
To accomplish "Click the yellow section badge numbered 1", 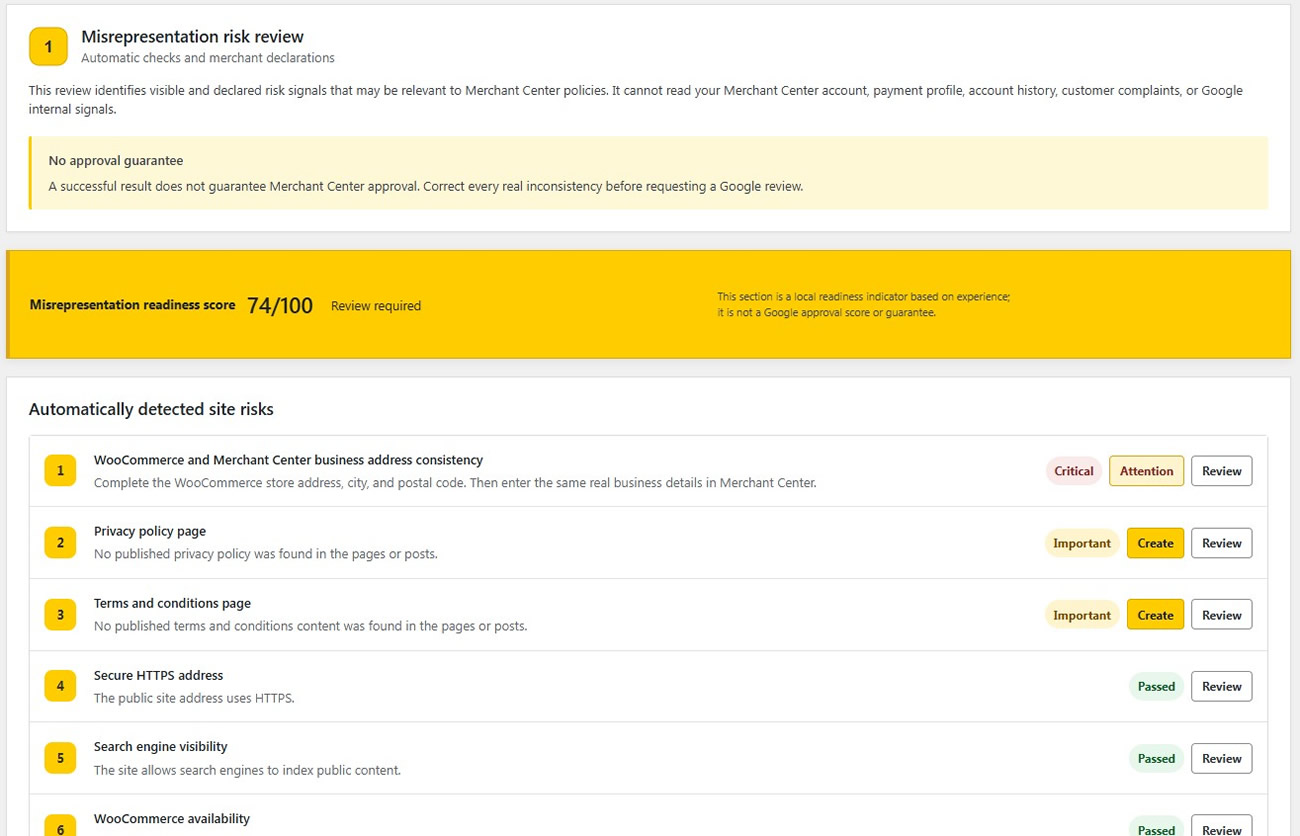I will coord(48,47).
